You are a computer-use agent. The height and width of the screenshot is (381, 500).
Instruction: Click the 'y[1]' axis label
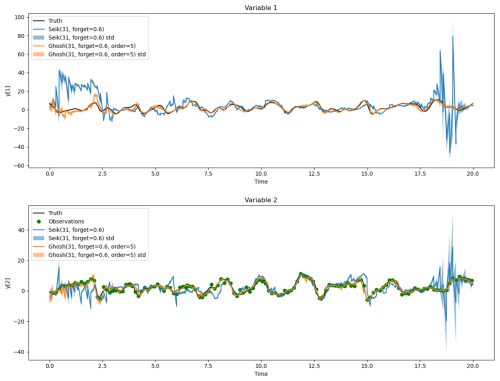coord(8,91)
